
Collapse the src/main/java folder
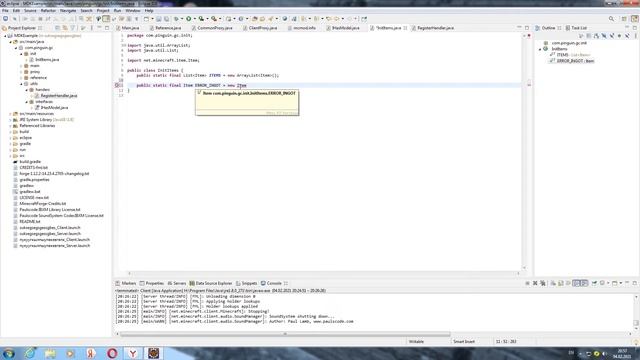(11, 42)
